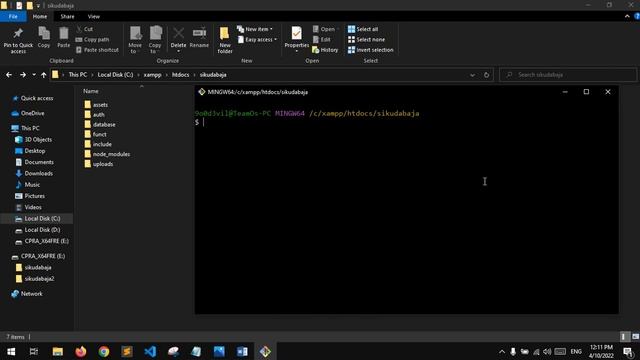
Task: Refresh the address bar location
Action: (x=487, y=75)
